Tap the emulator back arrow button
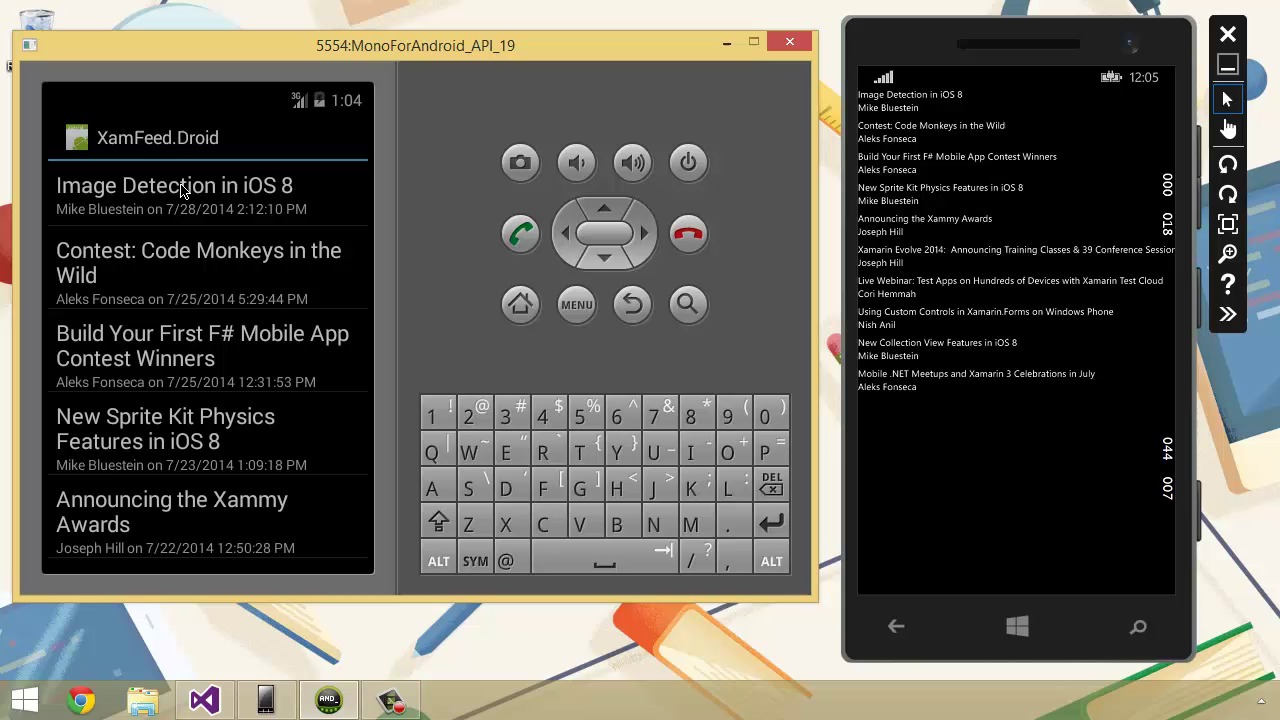This screenshot has height=720, width=1280. point(632,304)
